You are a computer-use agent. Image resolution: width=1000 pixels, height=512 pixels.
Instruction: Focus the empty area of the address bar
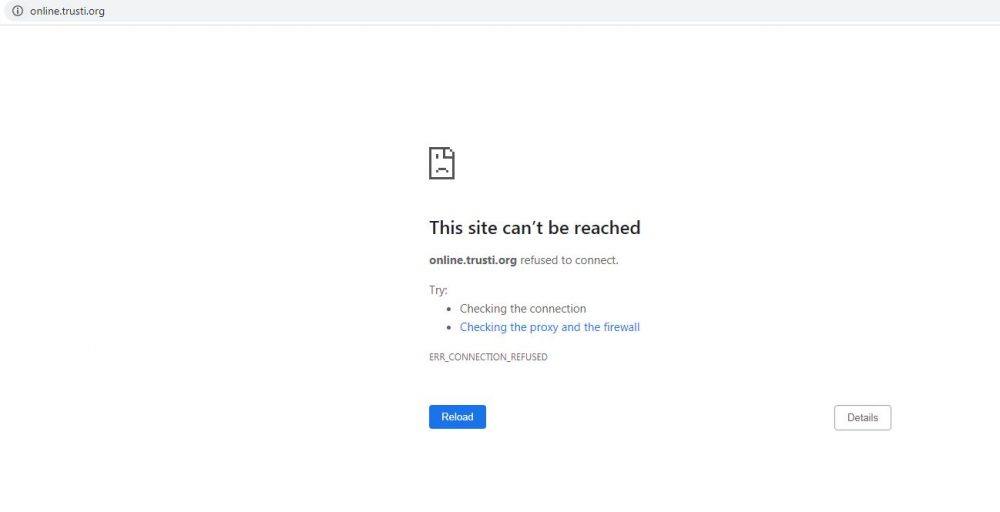(x=548, y=11)
